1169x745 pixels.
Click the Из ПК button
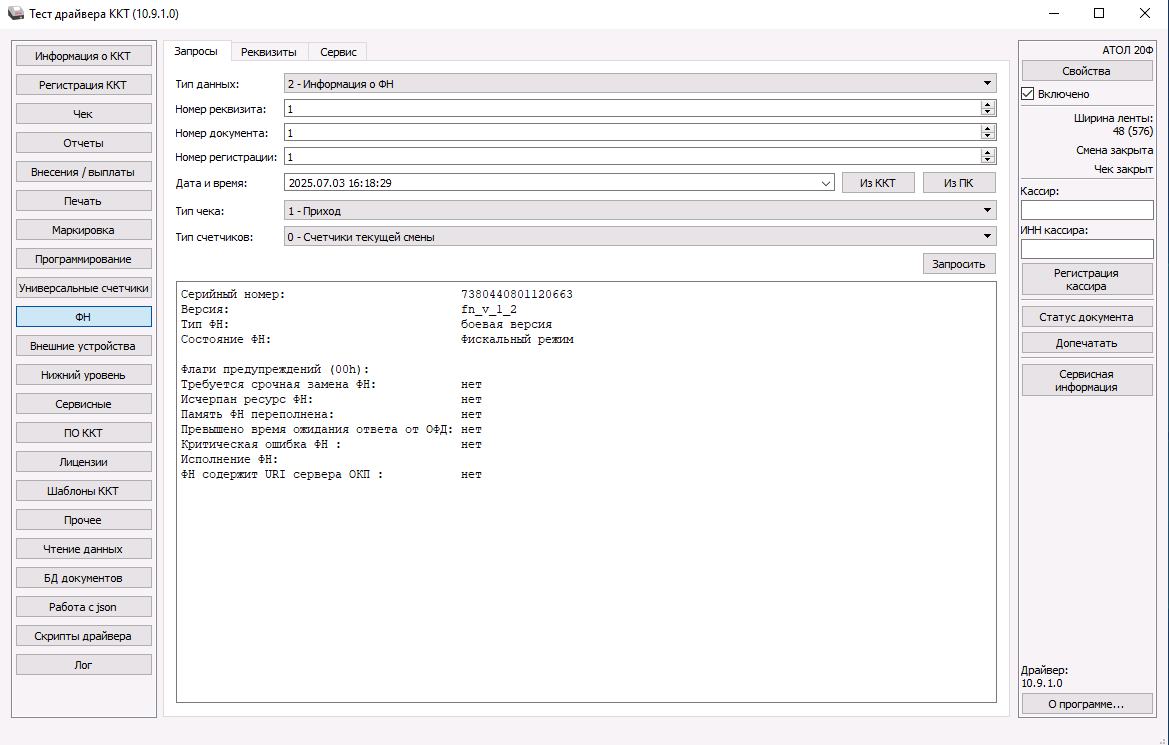click(959, 183)
